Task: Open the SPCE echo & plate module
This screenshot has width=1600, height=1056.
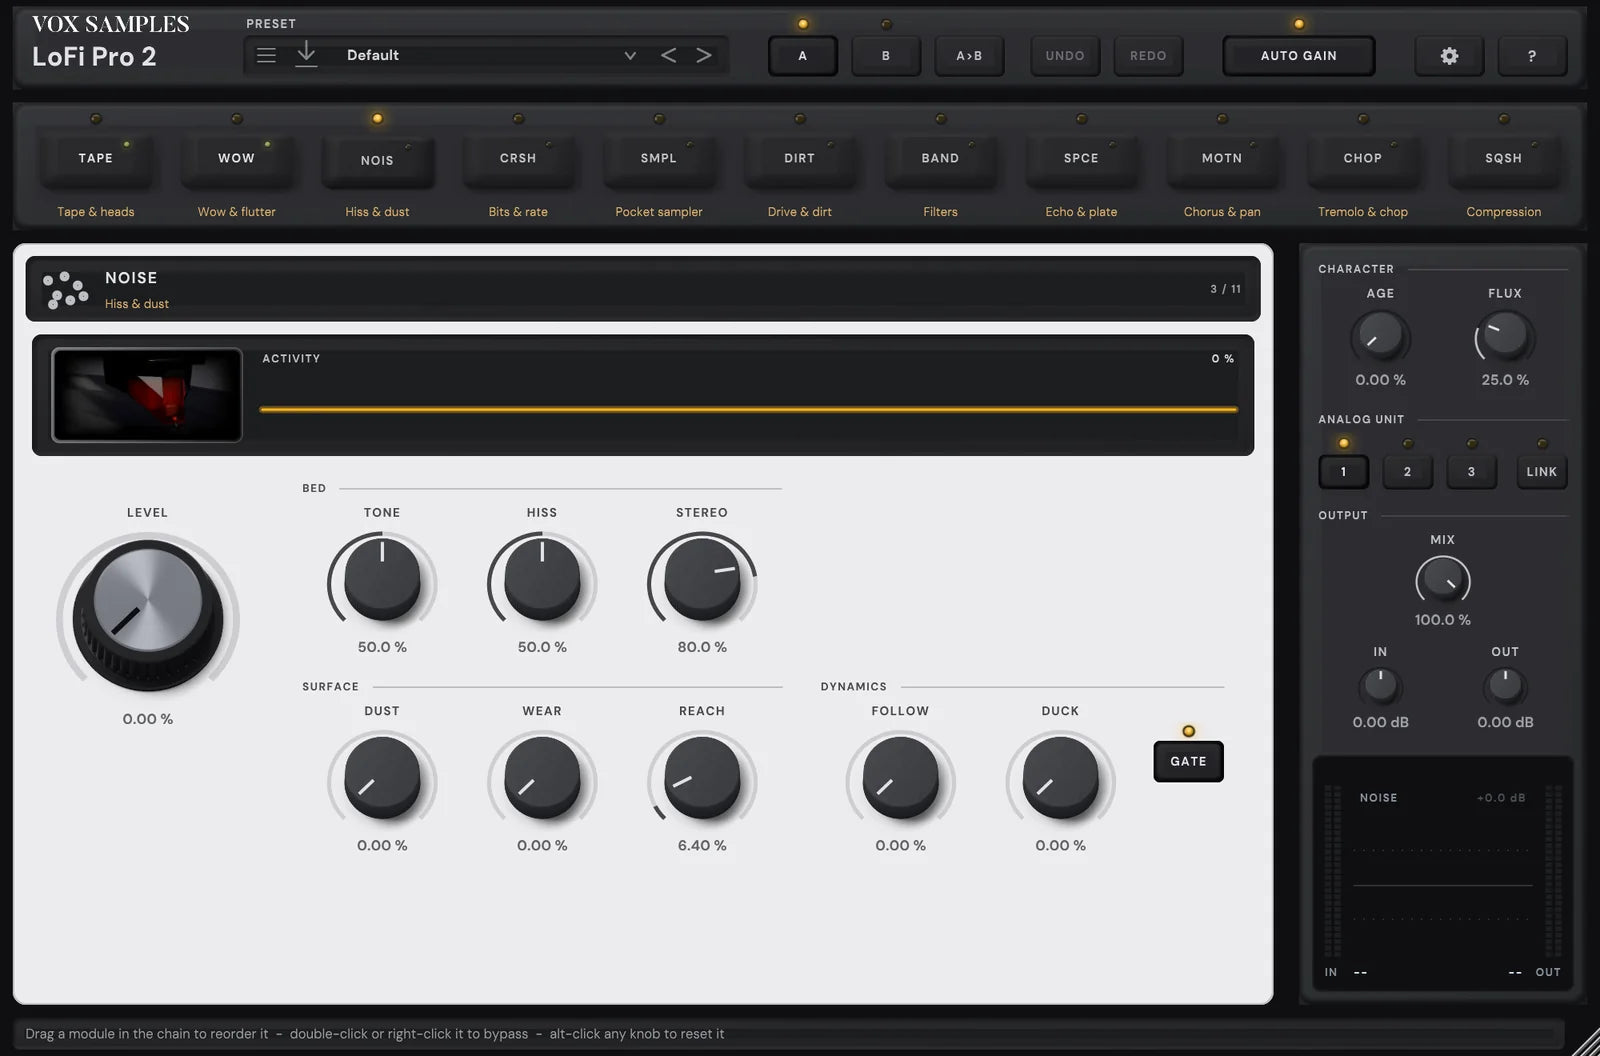Action: point(1081,160)
